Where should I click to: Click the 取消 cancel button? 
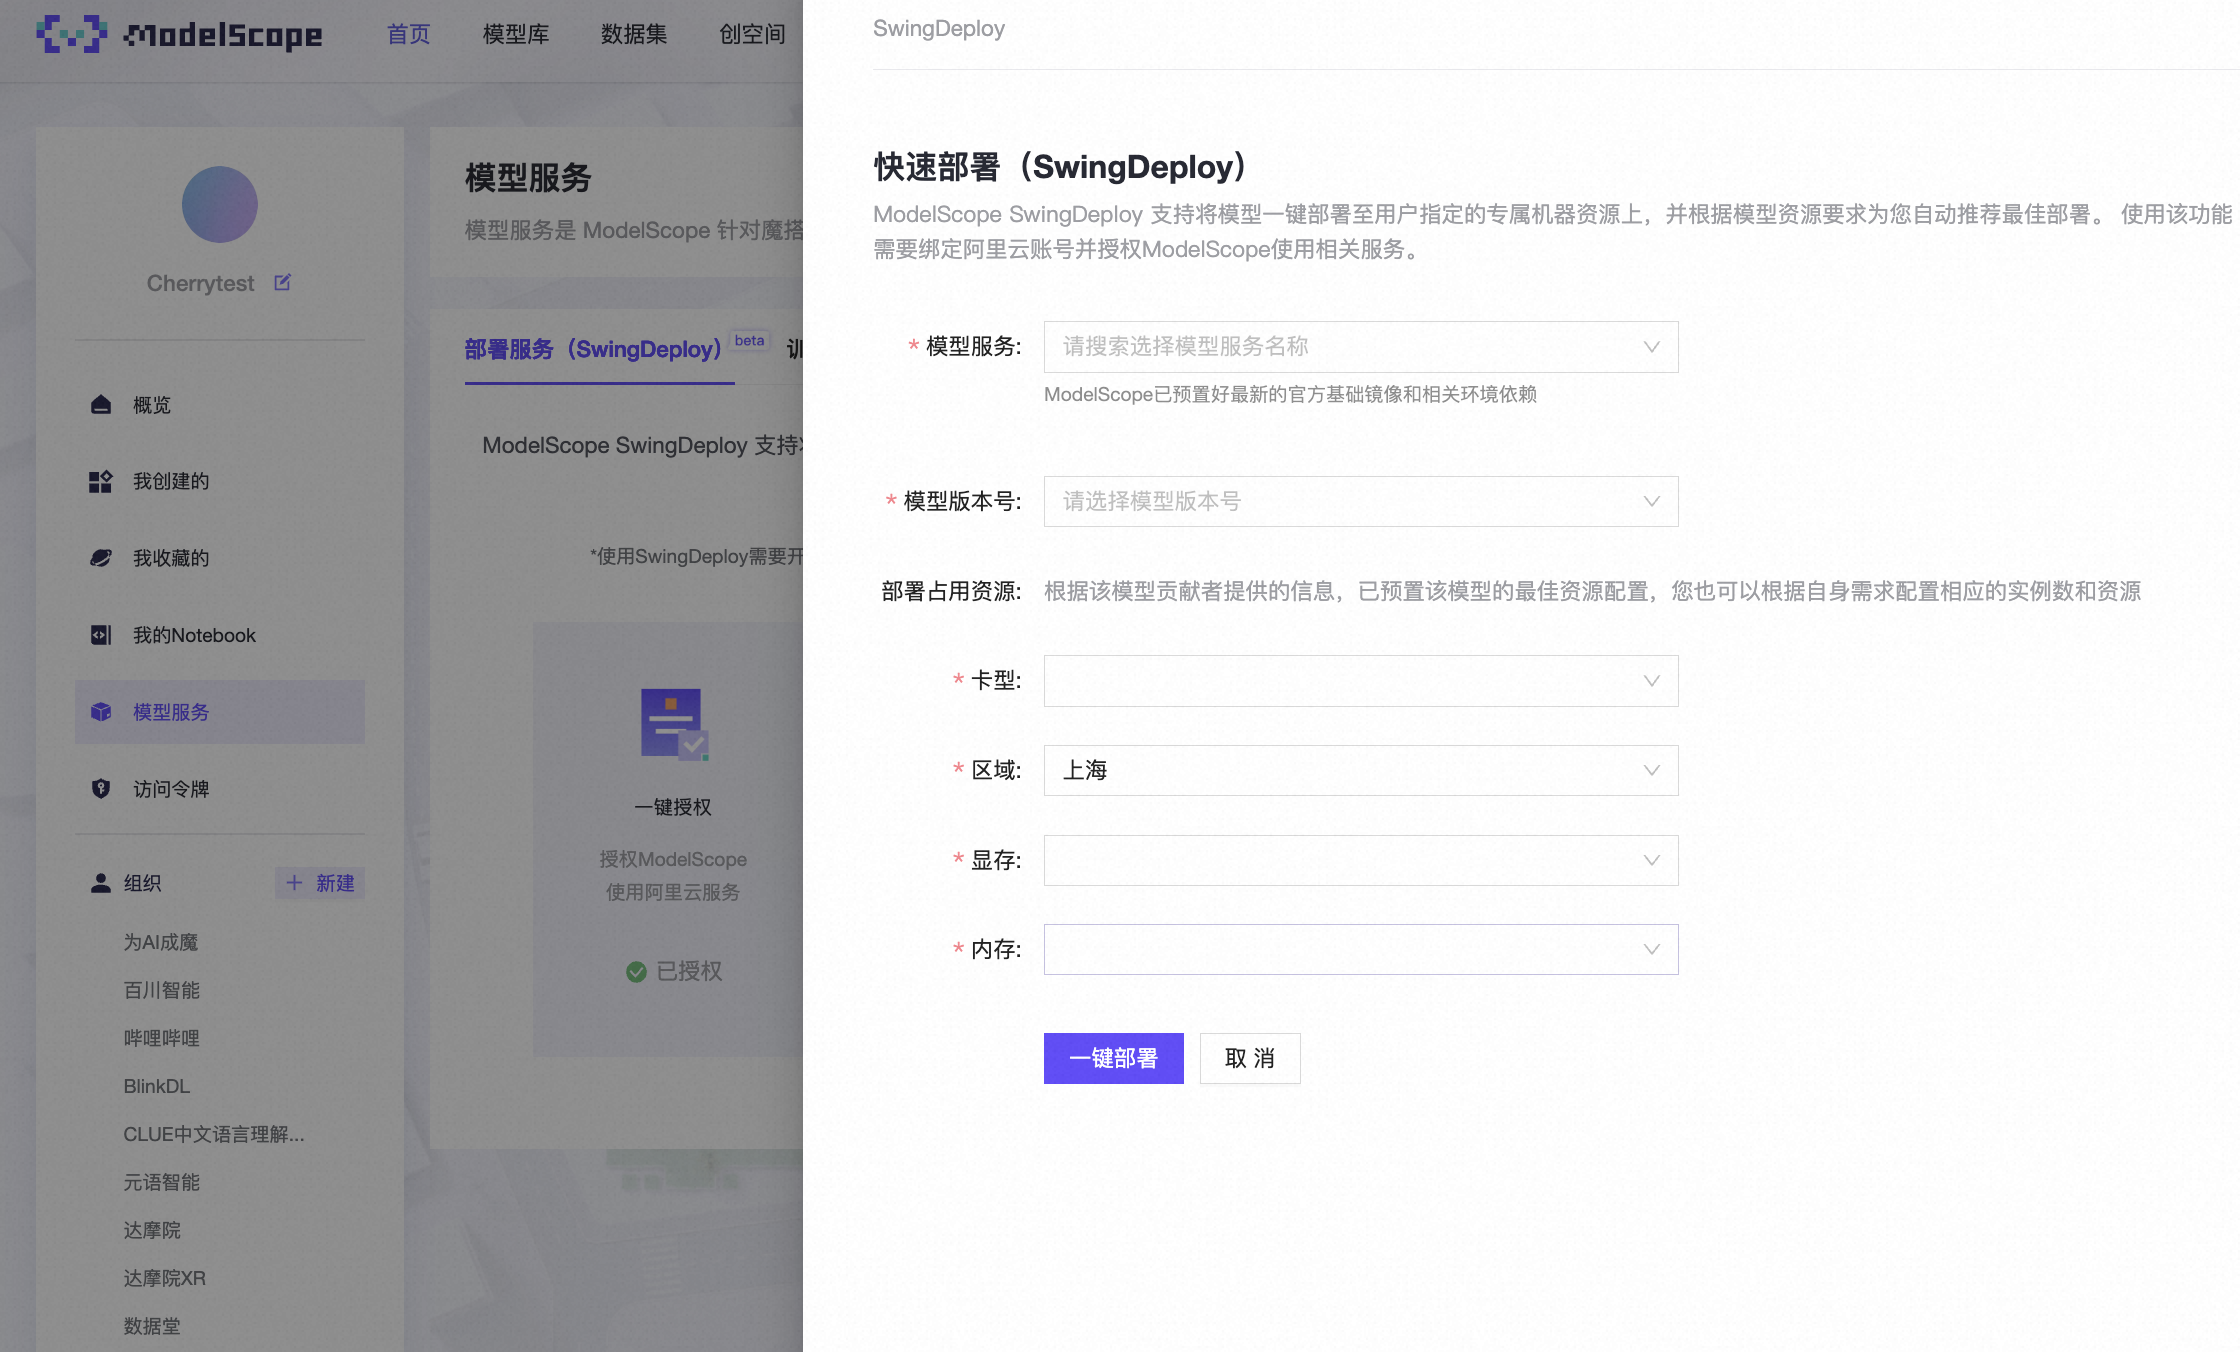pos(1249,1058)
